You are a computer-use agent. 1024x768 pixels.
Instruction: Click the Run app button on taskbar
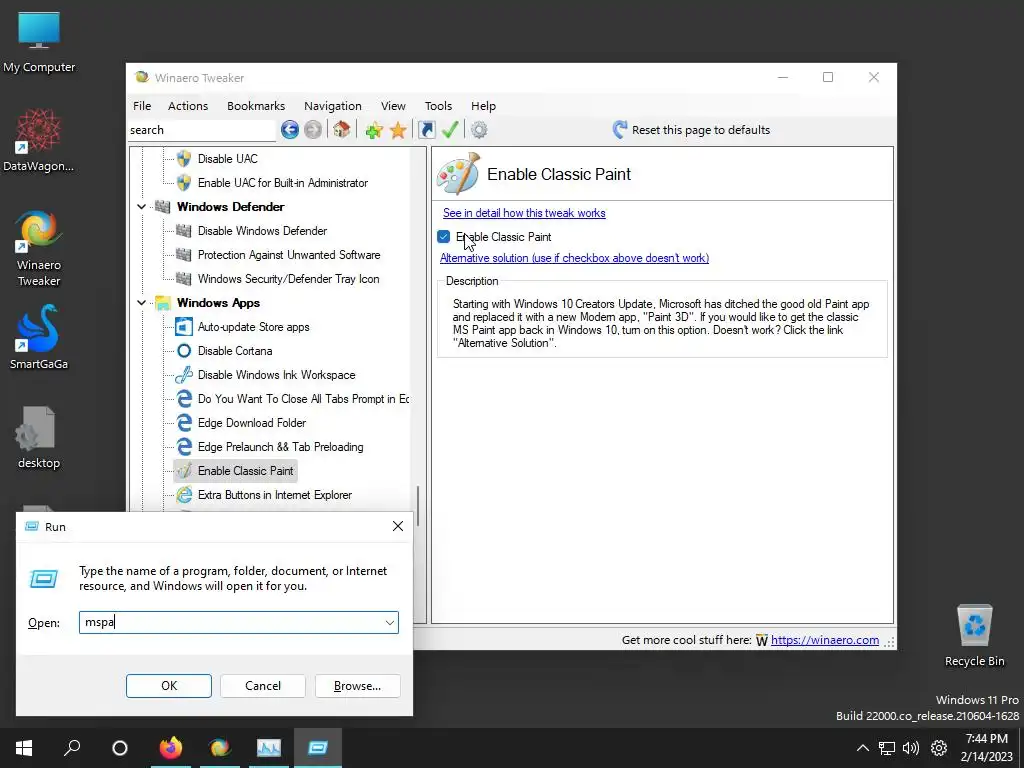pos(318,748)
